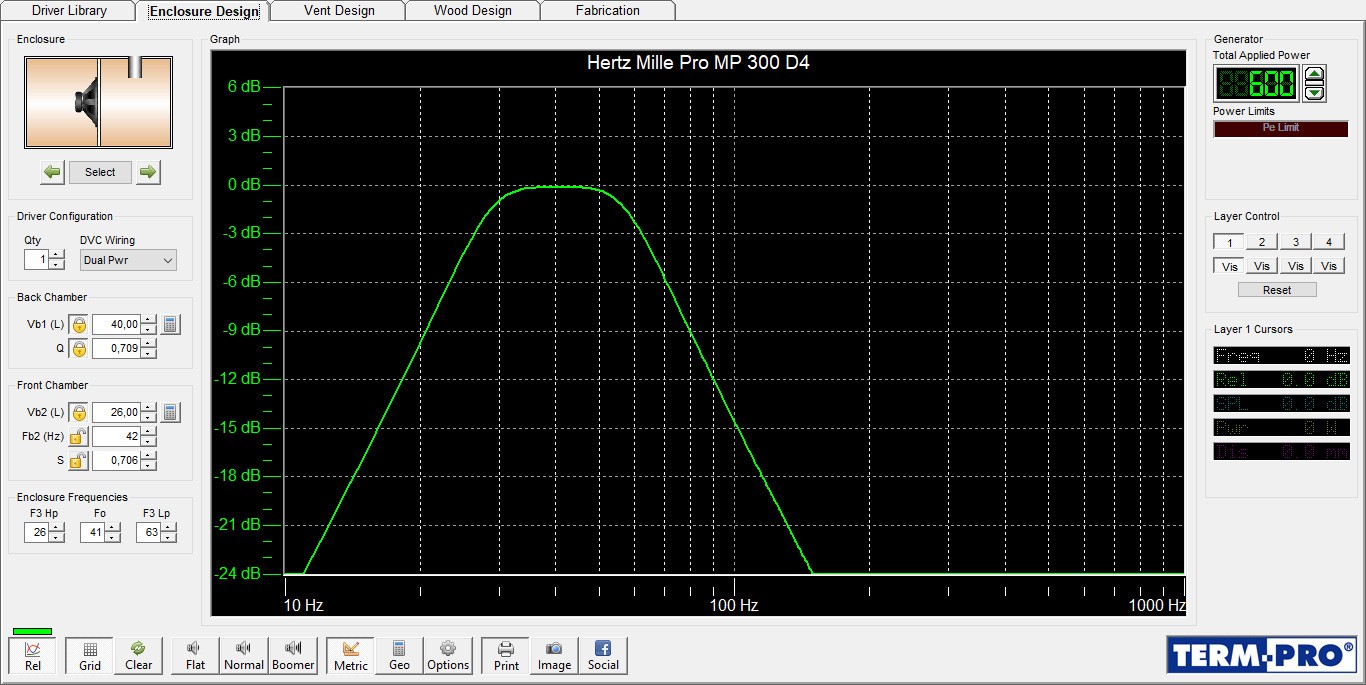Click the next enclosure green right arrow
Viewport: 1366px width, 685px height.
click(148, 172)
